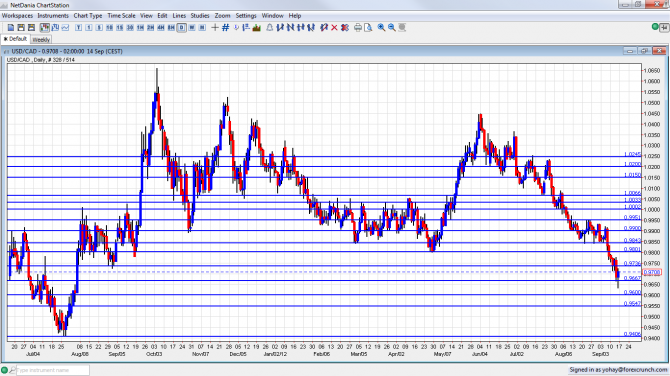This screenshot has height=376, width=670.
Task: Set time scale to 10 minutes
Action: [109, 27]
